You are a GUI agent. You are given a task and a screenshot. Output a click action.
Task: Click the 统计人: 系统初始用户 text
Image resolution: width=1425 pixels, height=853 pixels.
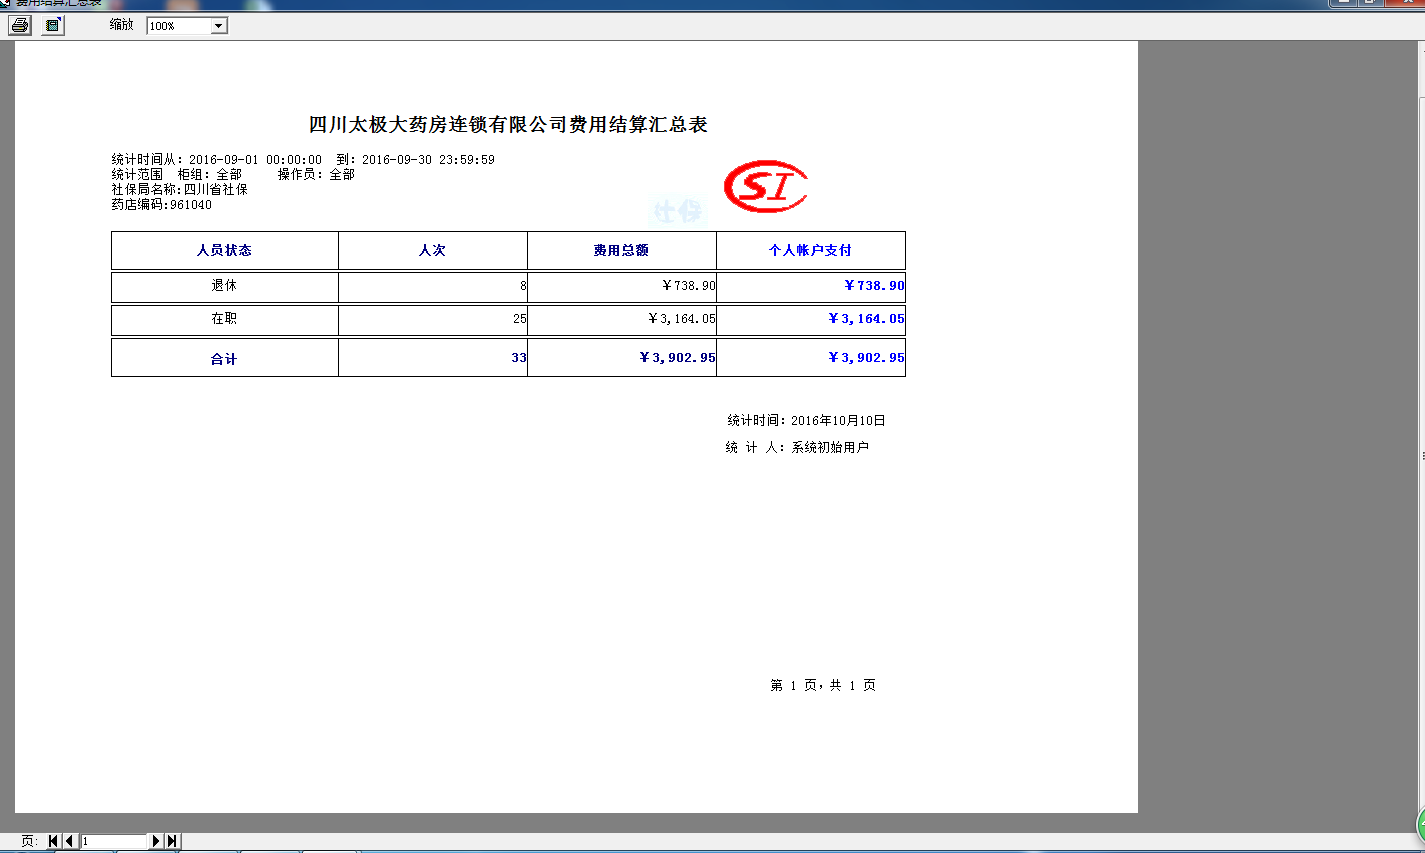[x=797, y=448]
